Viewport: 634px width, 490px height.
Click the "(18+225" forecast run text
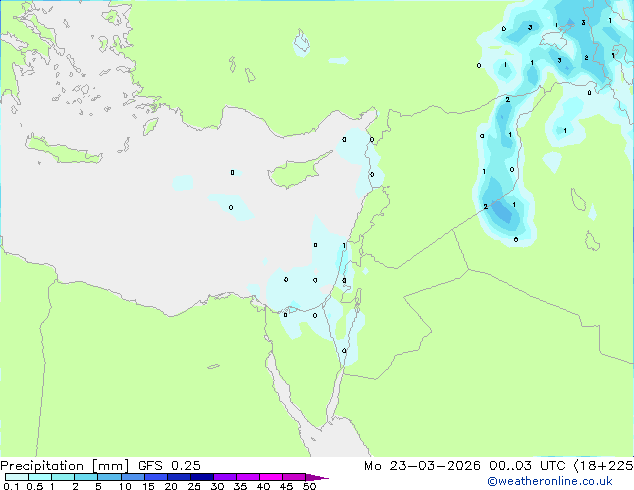[x=603, y=466]
